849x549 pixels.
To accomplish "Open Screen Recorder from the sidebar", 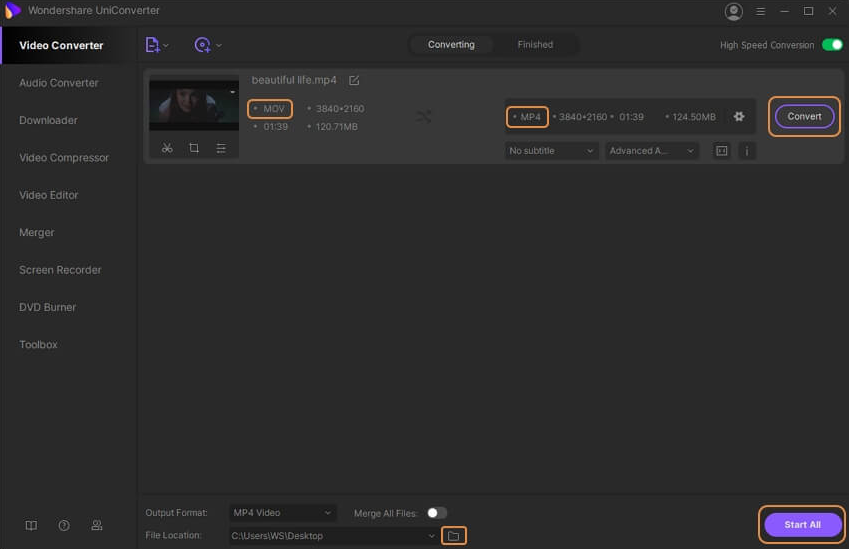I will tap(60, 270).
